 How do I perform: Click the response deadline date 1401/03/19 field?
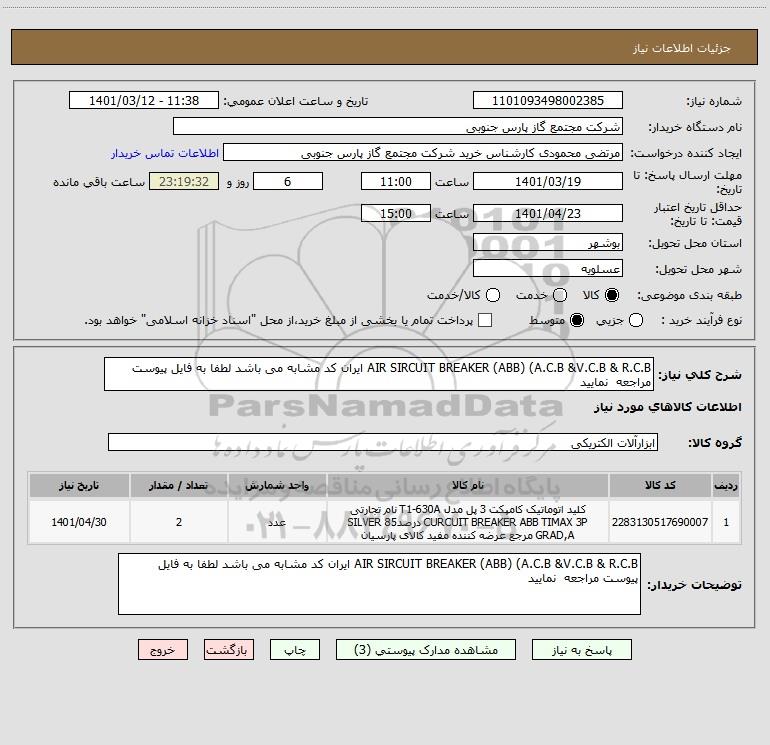coord(548,181)
